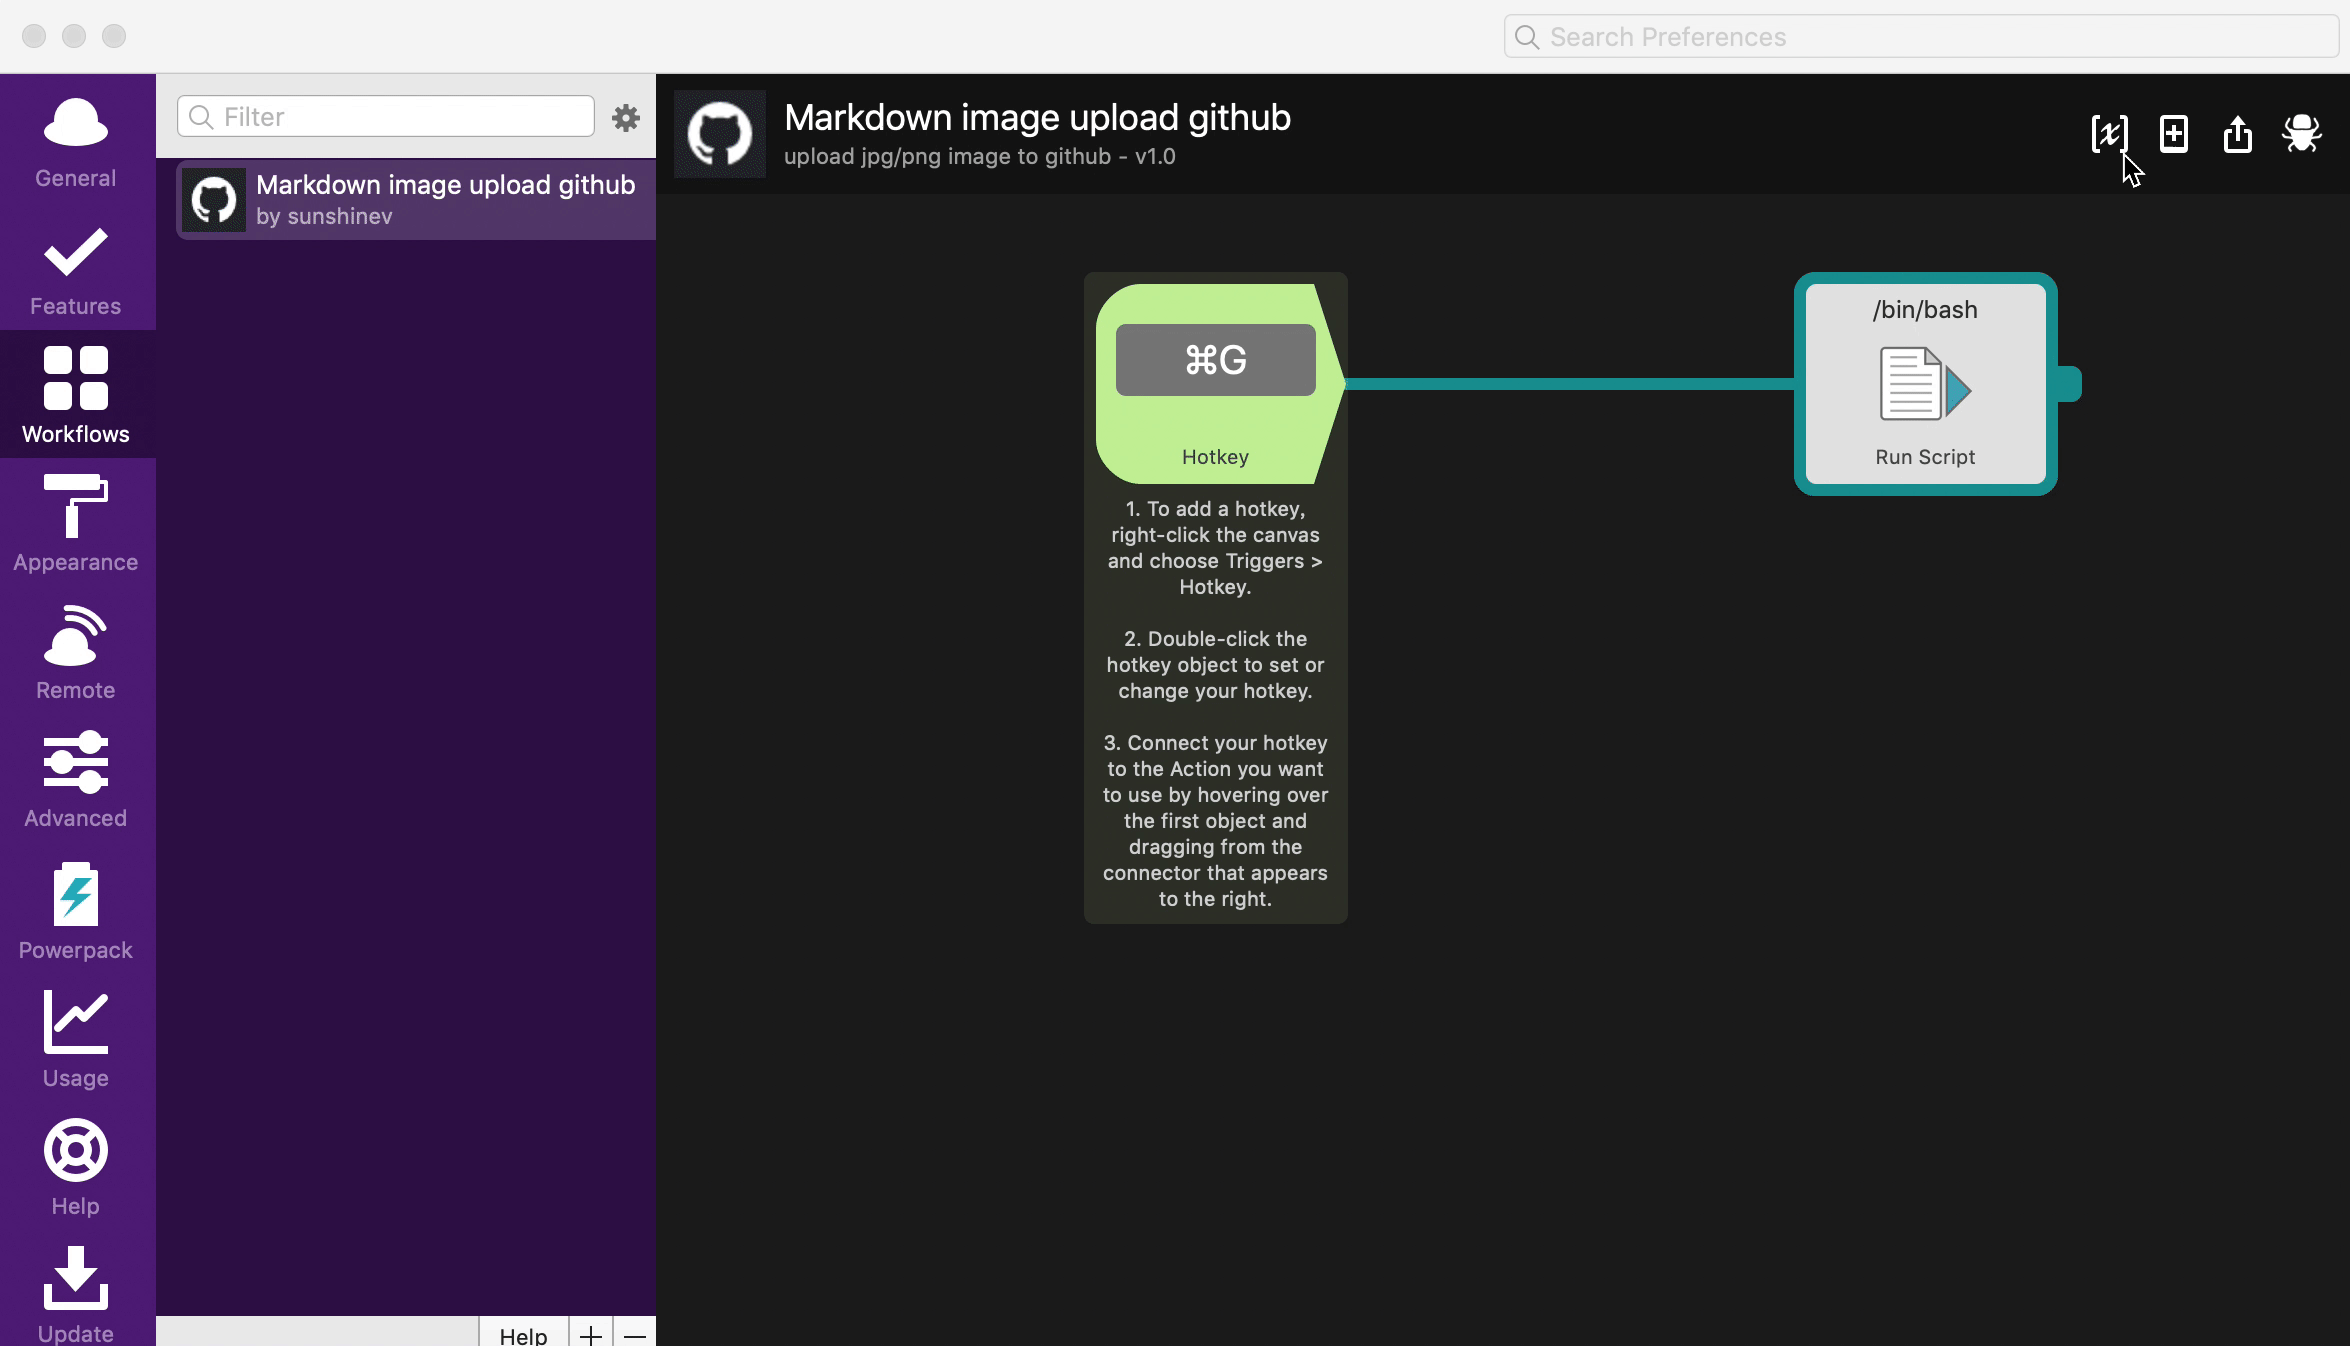This screenshot has height=1346, width=2350.
Task: Open the Features section
Action: (x=76, y=268)
